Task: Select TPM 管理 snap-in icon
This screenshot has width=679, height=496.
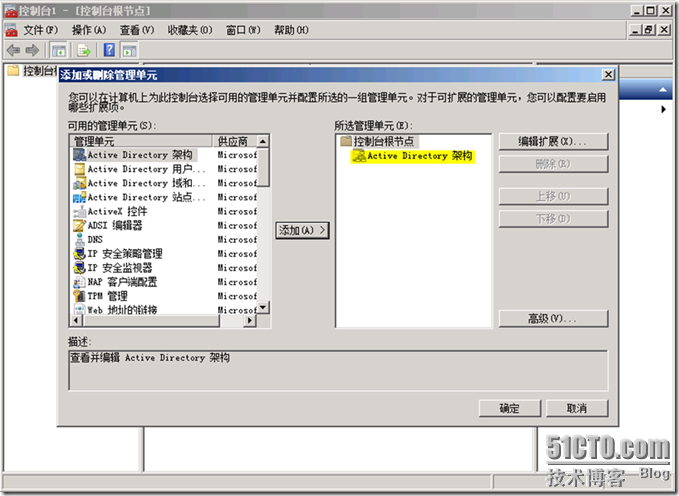Action: tap(80, 296)
